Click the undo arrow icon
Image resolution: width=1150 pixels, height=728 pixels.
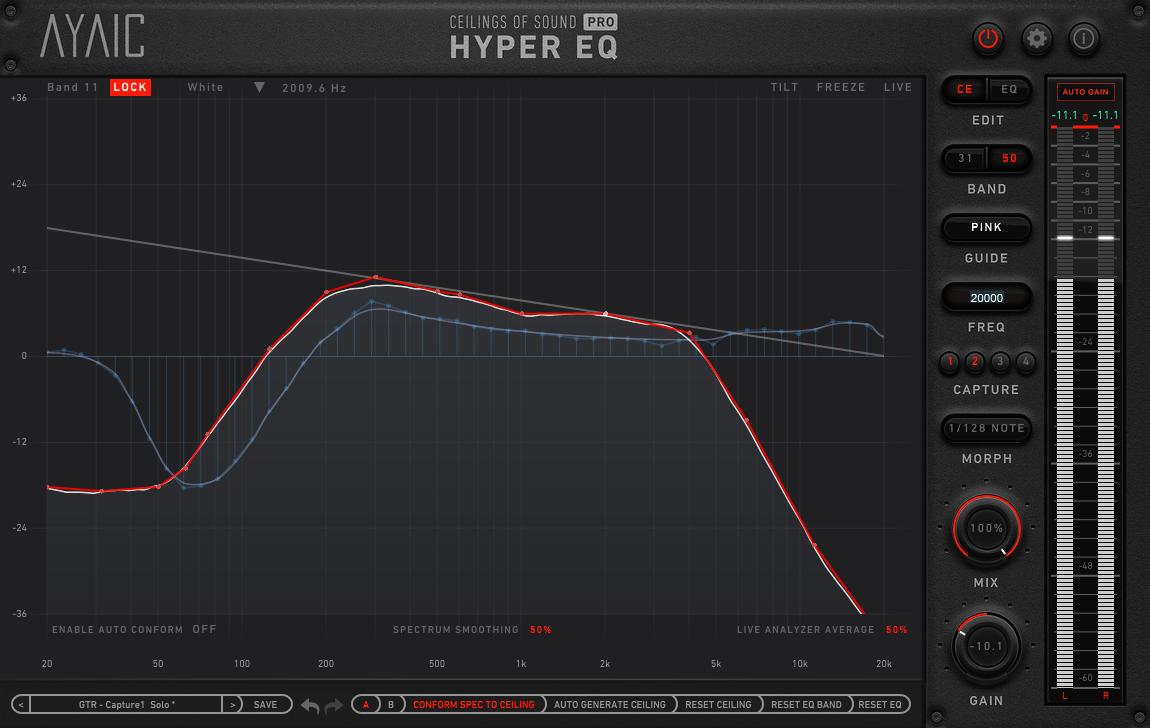[x=311, y=706]
